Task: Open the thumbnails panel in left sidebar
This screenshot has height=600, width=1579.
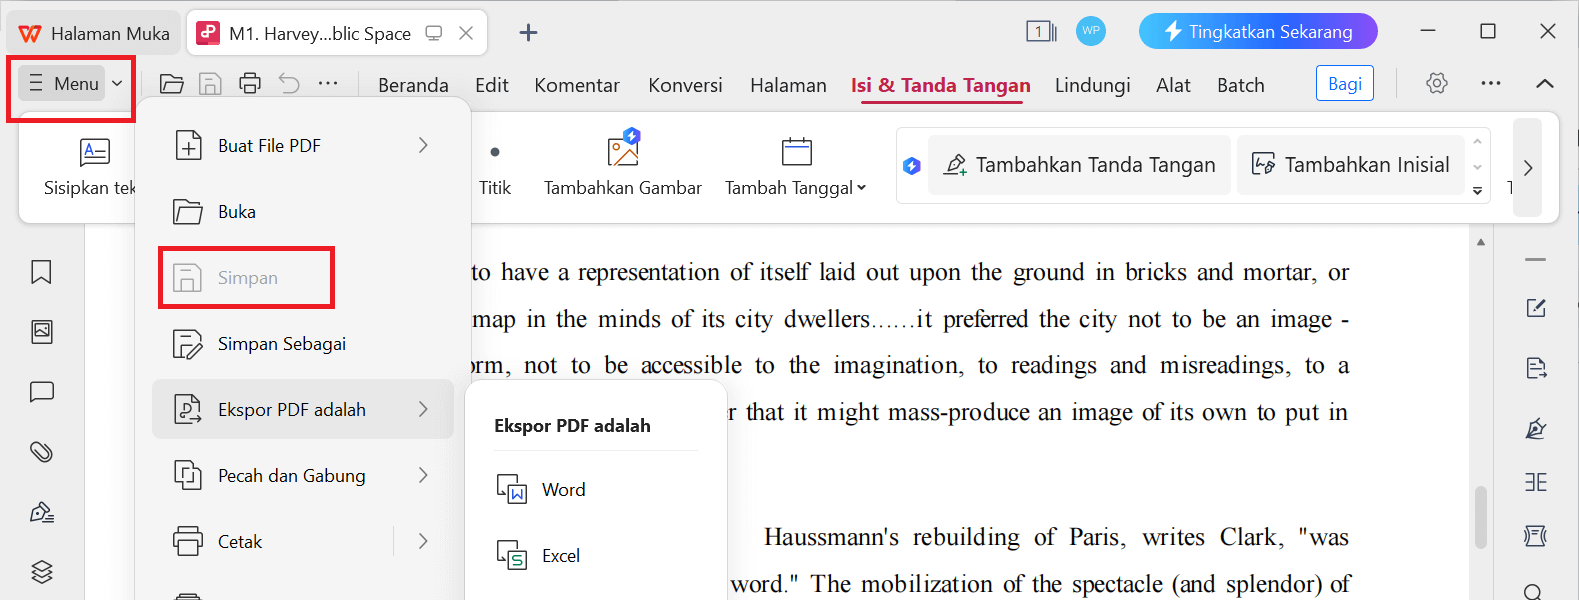Action: coord(41,332)
